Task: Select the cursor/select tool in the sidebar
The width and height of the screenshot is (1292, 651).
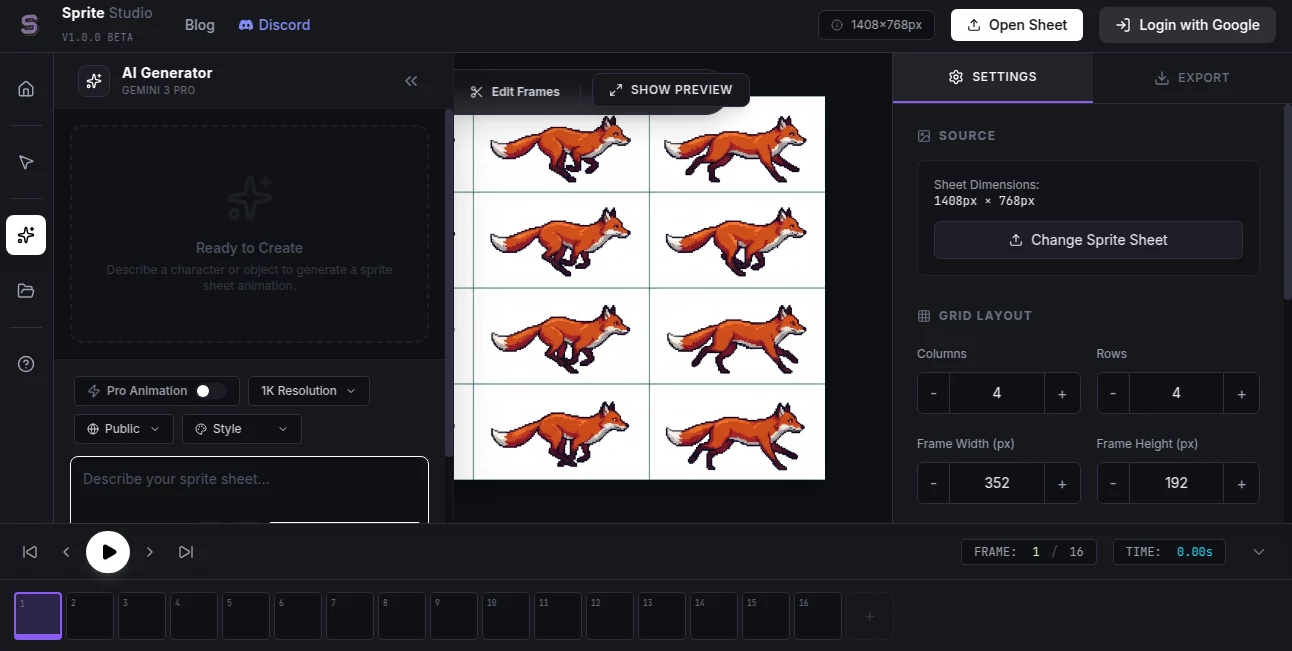Action: [x=26, y=161]
